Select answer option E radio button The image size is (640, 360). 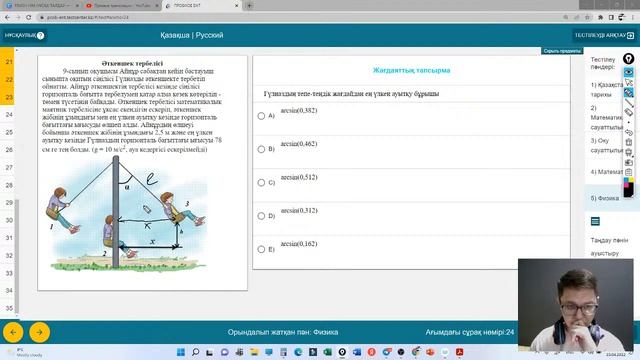click(x=261, y=249)
